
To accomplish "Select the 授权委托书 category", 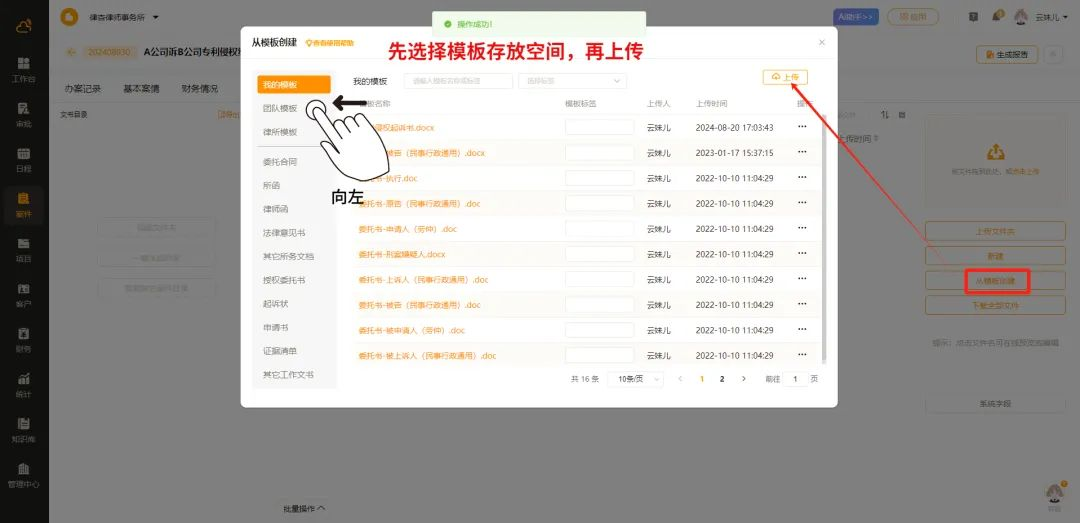I will (284, 280).
